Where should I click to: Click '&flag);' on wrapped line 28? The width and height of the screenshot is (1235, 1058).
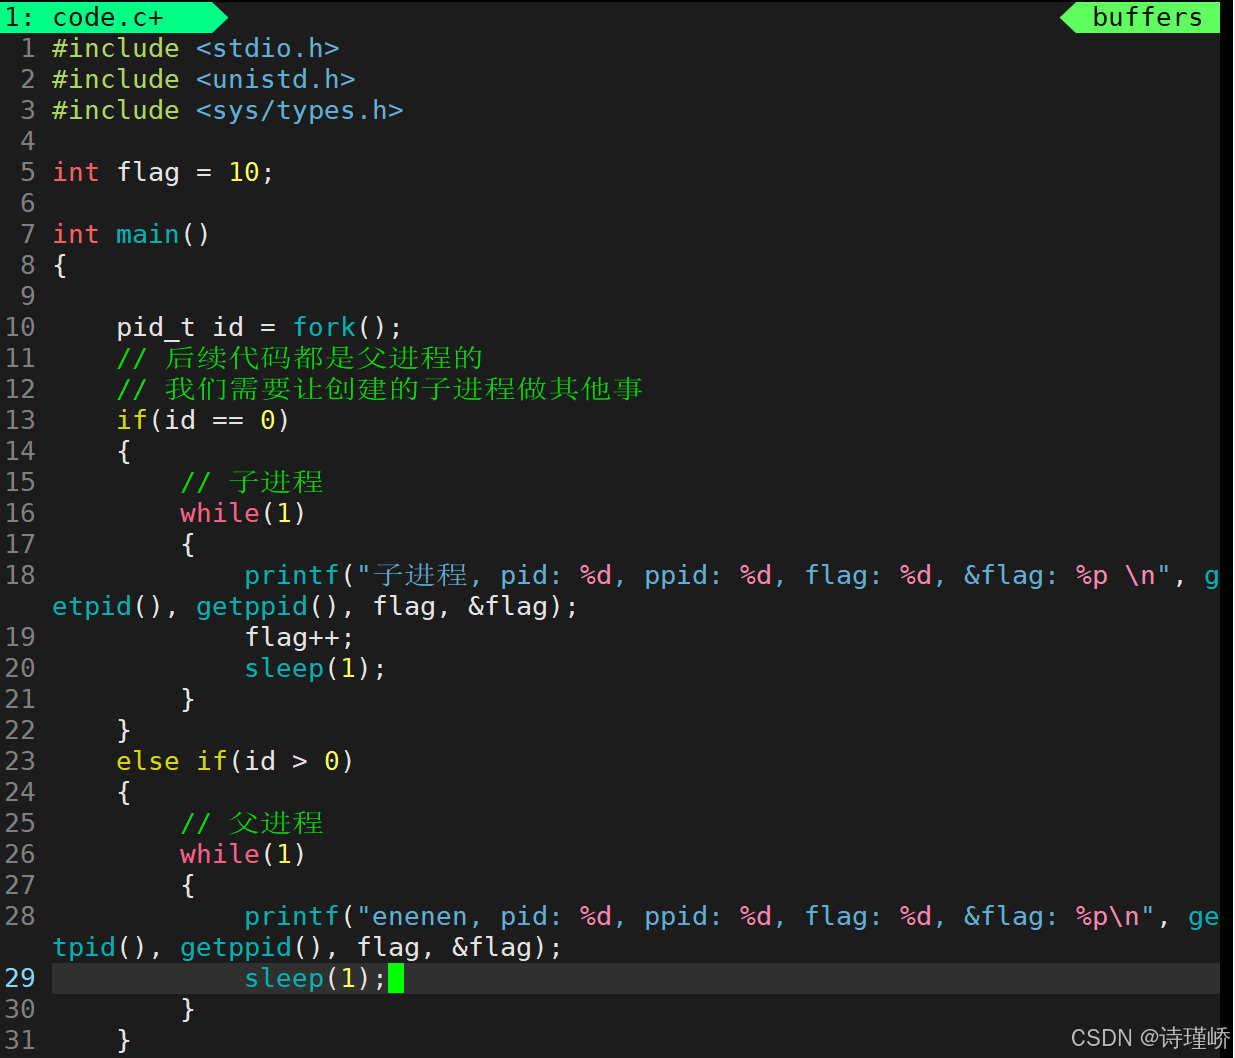click(x=507, y=947)
